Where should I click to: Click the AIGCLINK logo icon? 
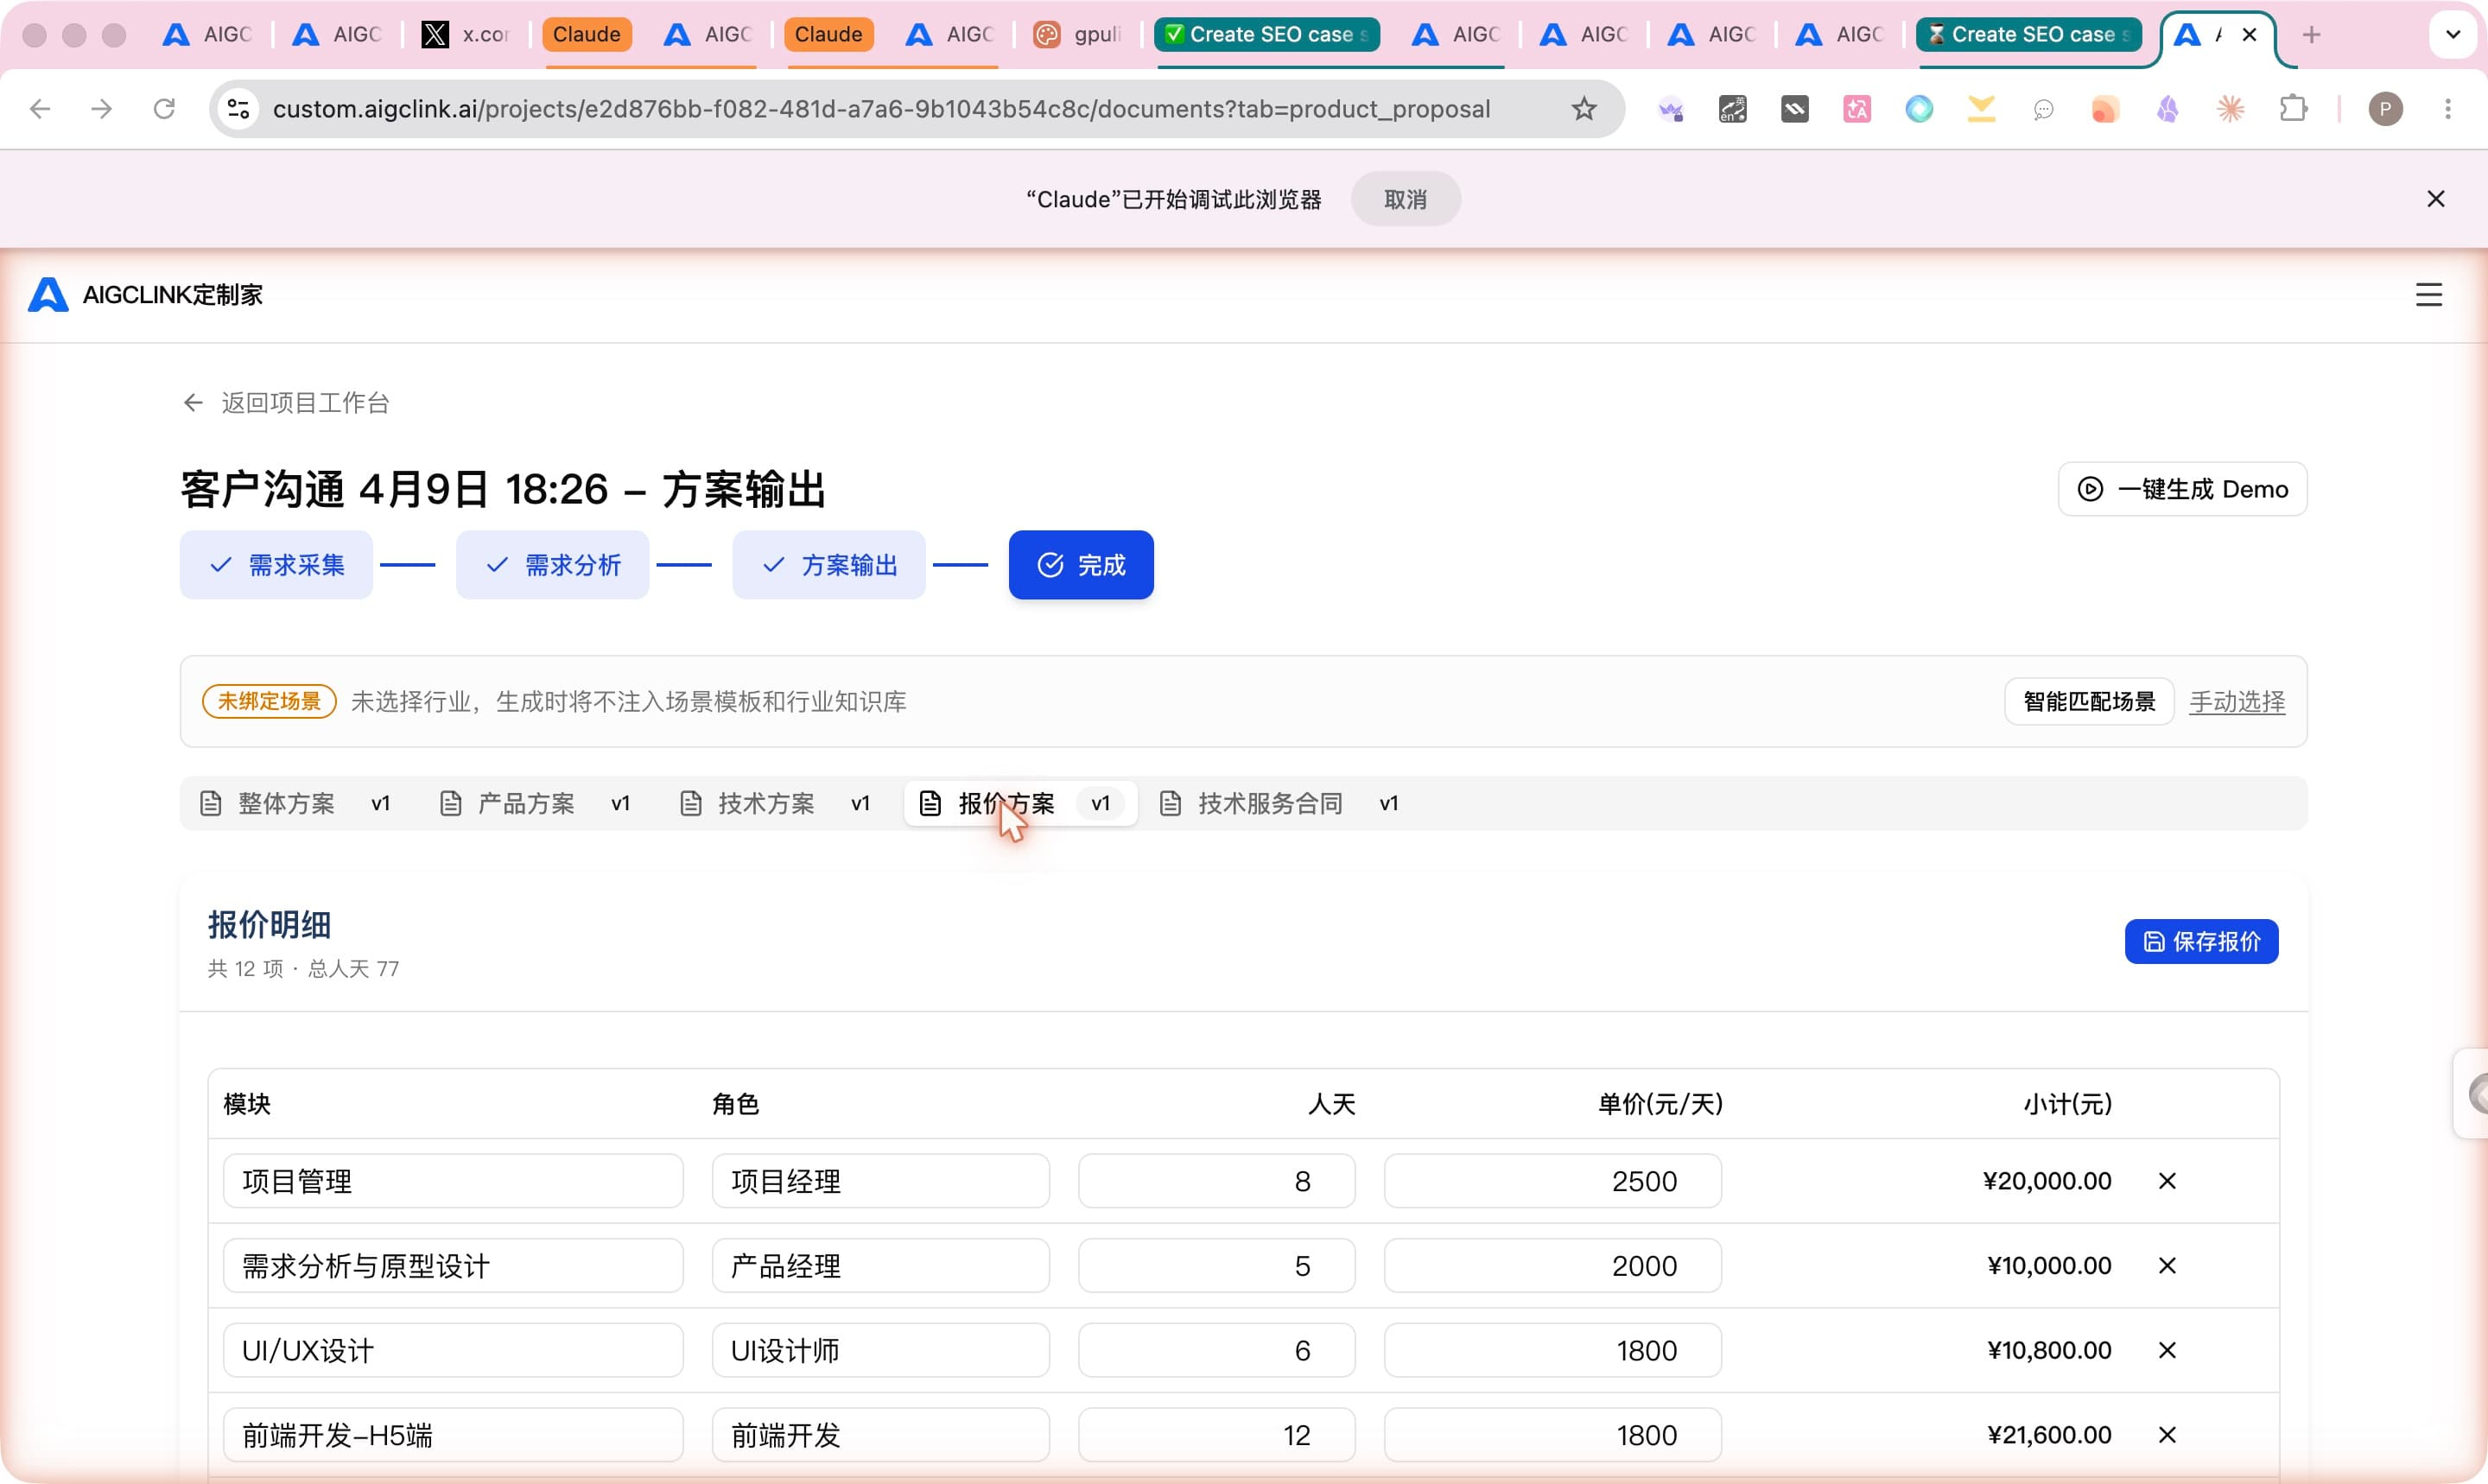pos(48,295)
